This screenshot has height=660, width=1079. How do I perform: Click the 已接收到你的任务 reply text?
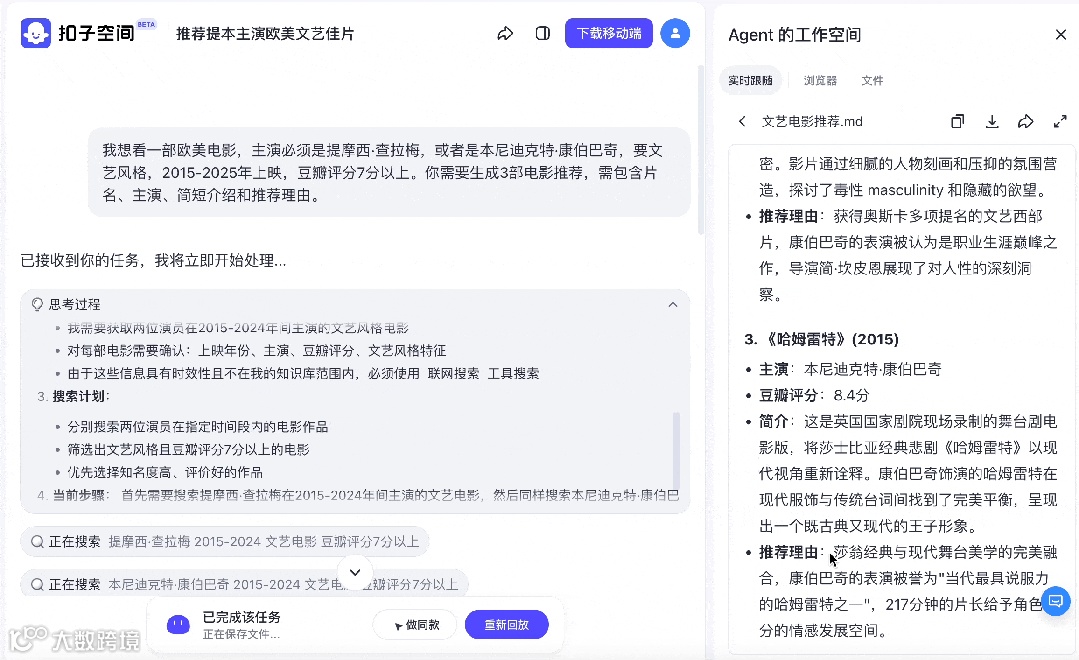[x=153, y=260]
